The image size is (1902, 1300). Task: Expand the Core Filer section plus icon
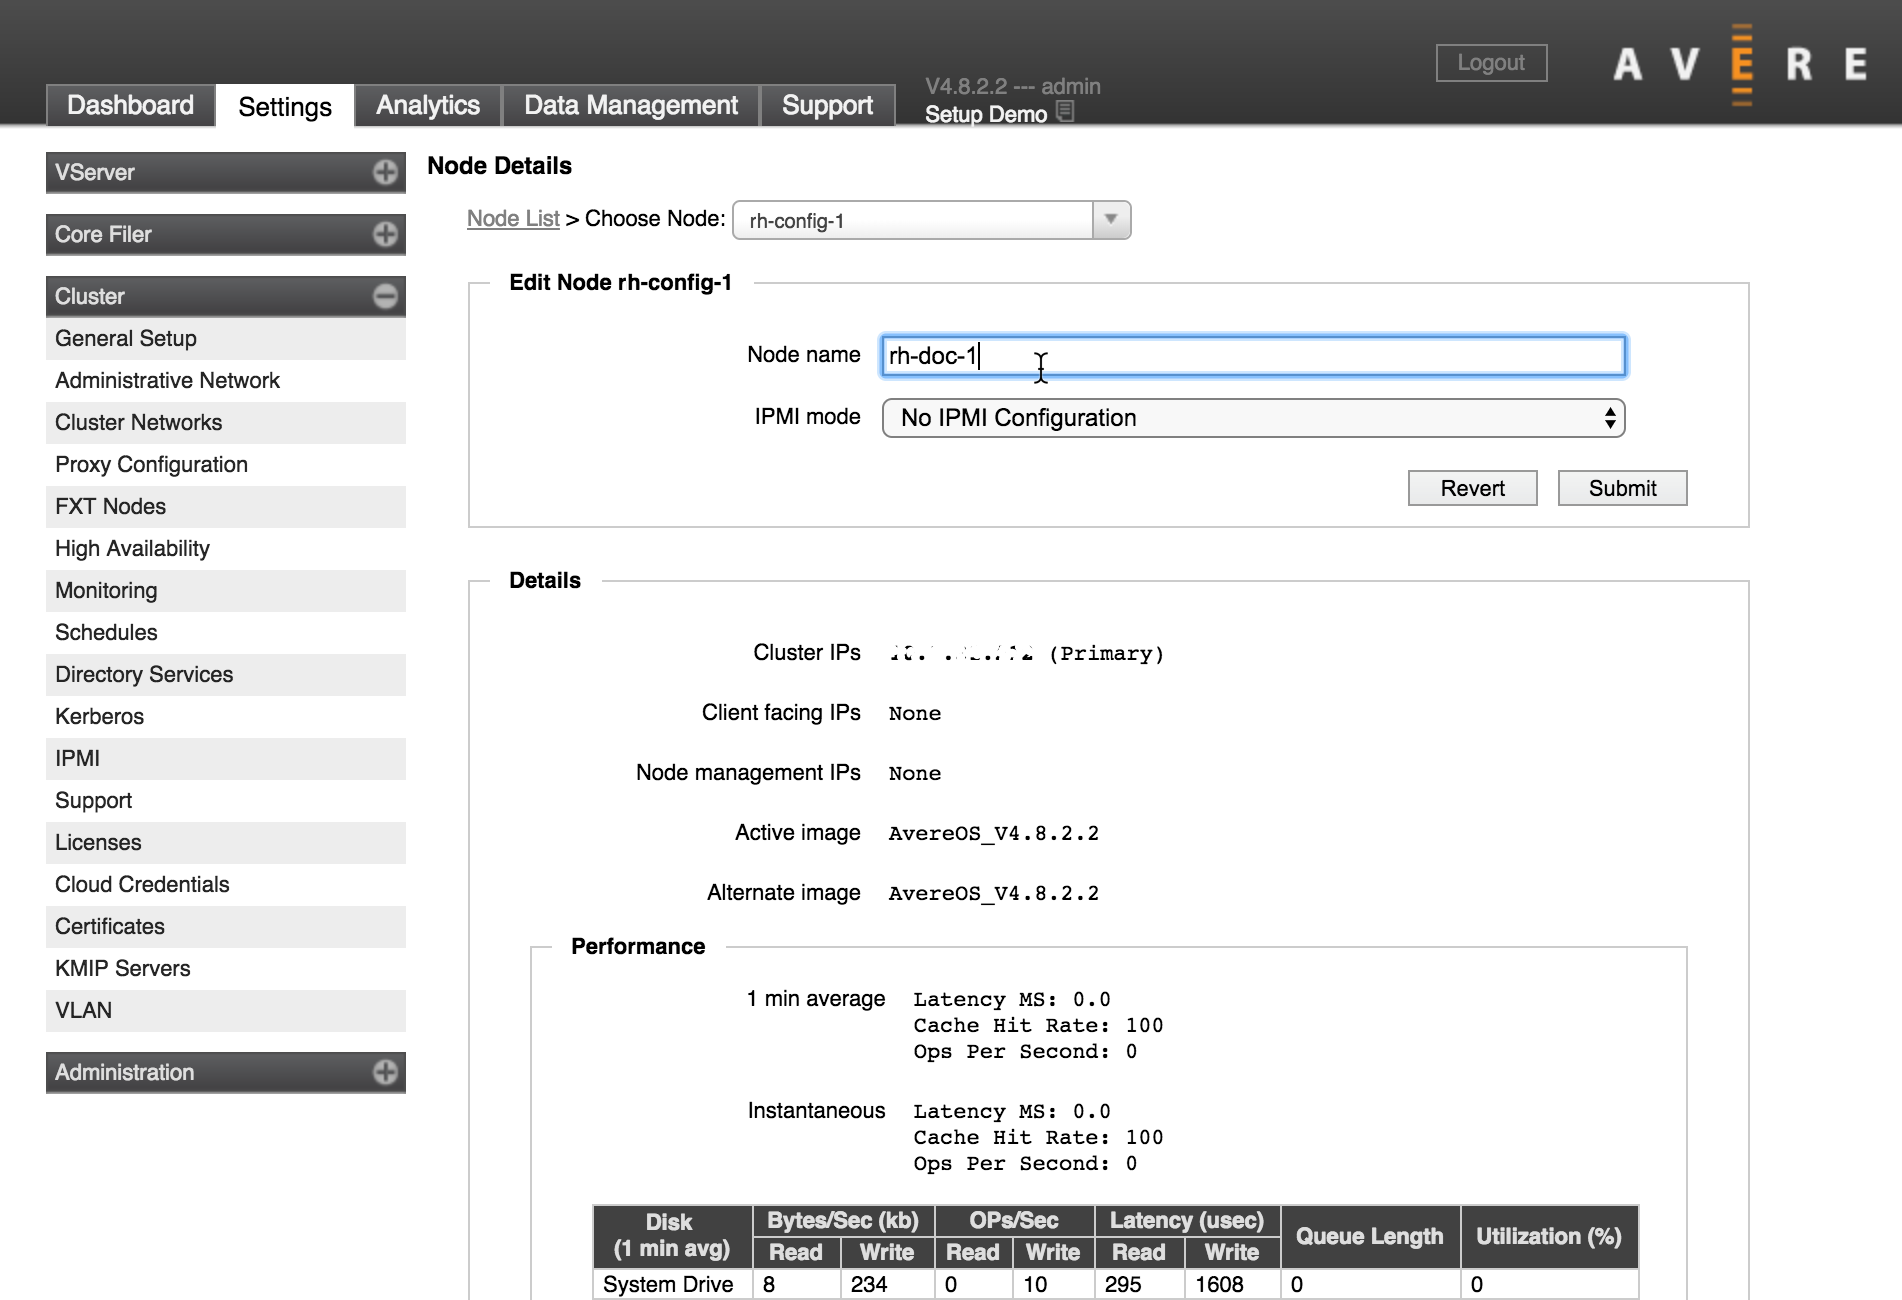pyautogui.click(x=385, y=234)
